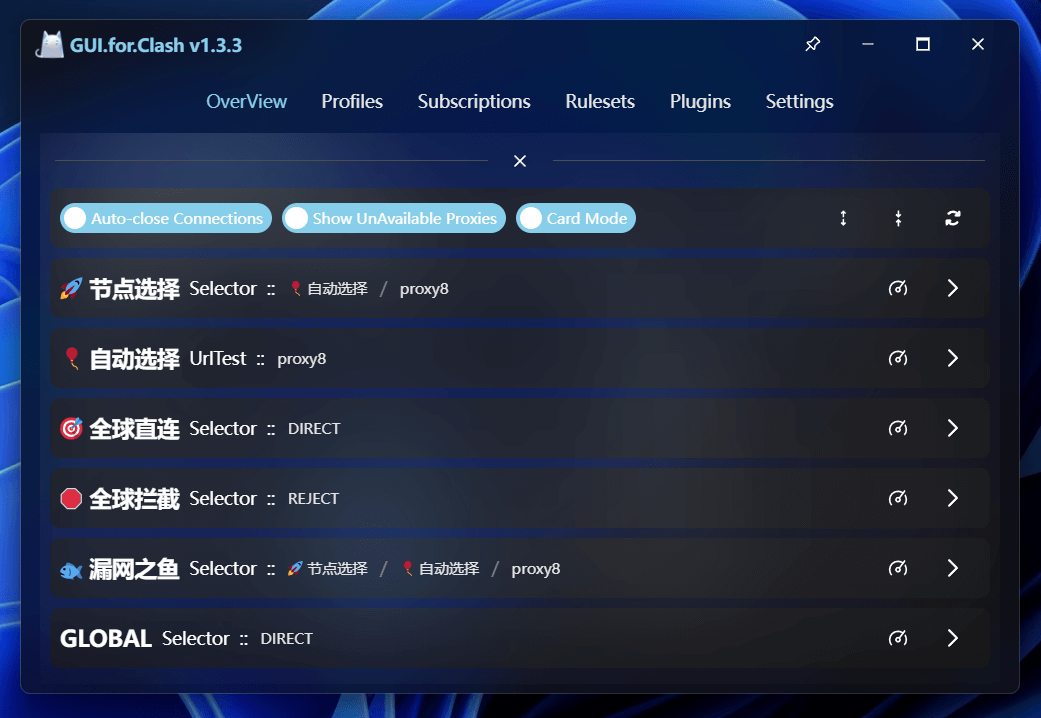
Task: Open the Settings tab
Action: (799, 102)
